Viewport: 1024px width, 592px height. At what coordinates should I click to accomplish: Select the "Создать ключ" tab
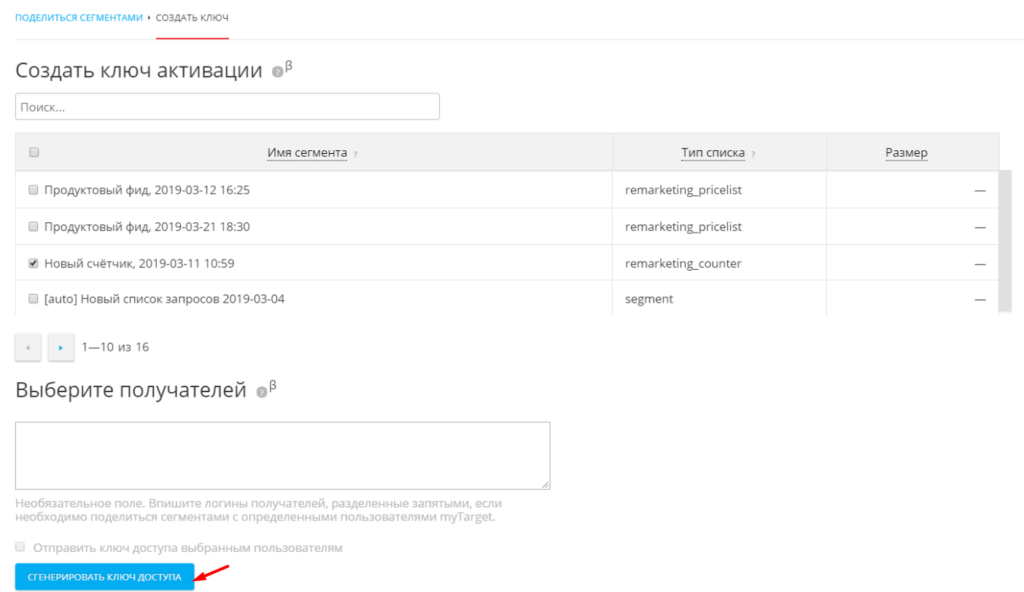click(x=192, y=18)
